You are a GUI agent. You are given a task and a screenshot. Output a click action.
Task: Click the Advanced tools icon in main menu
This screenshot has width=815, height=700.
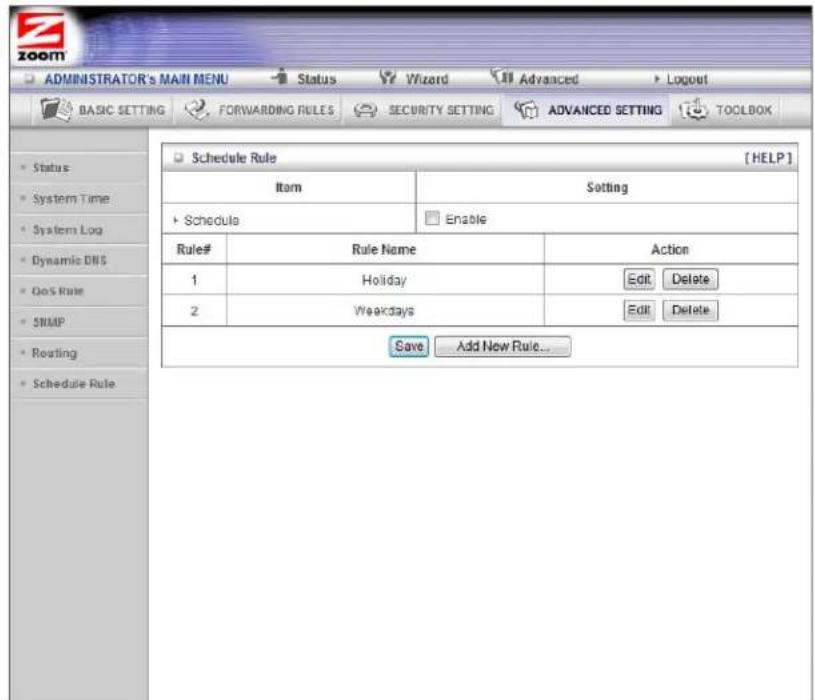click(502, 77)
